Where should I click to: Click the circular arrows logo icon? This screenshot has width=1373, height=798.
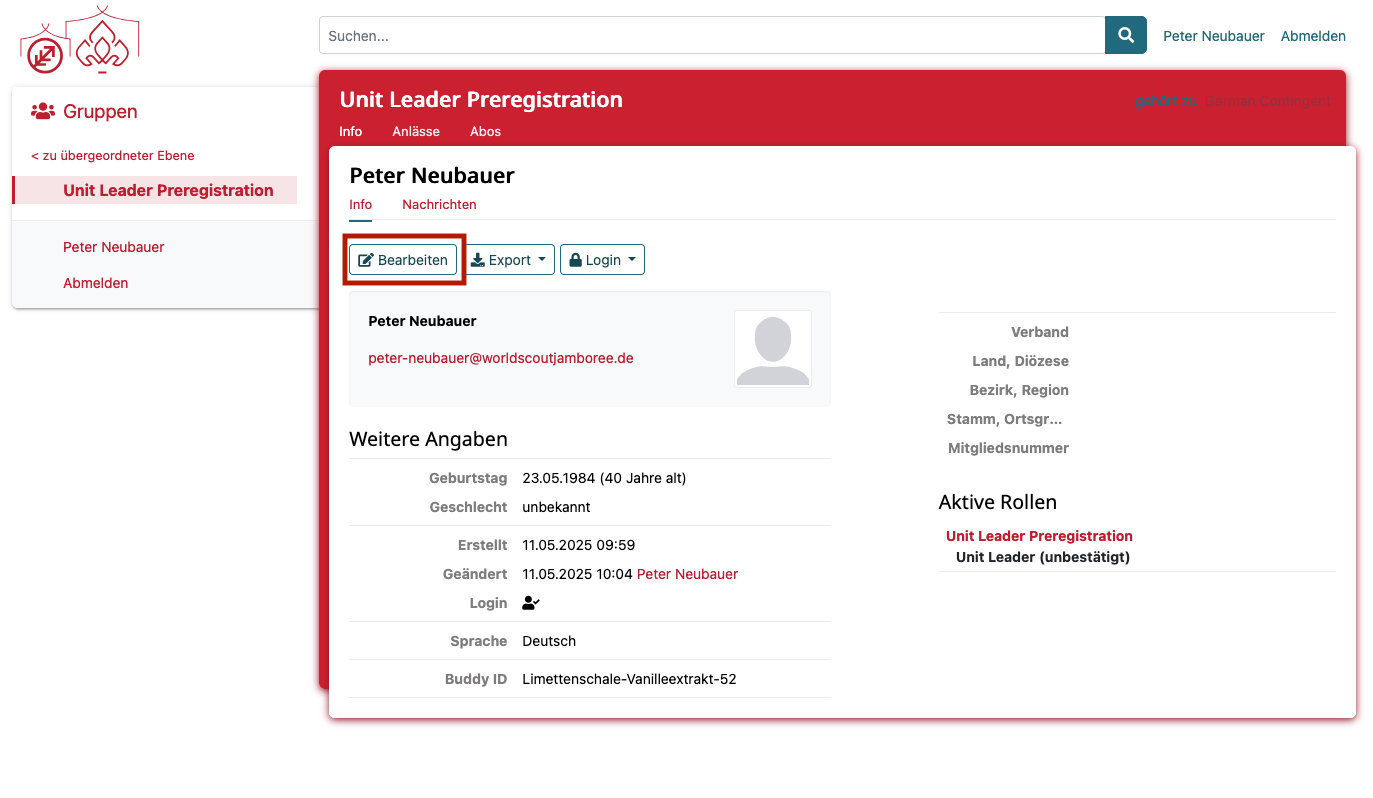coord(44,55)
